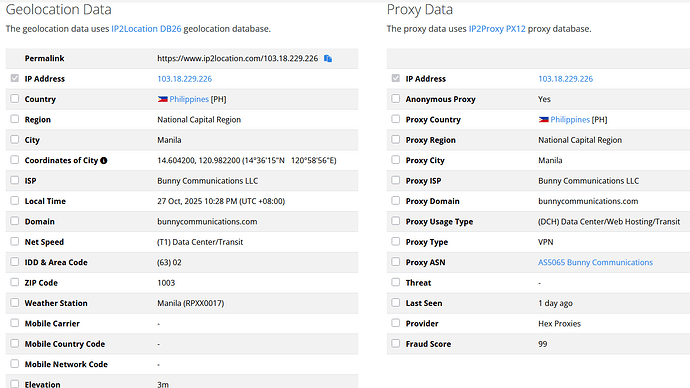The width and height of the screenshot is (690, 388).
Task: Check the Threat checkbox
Action: (396, 282)
